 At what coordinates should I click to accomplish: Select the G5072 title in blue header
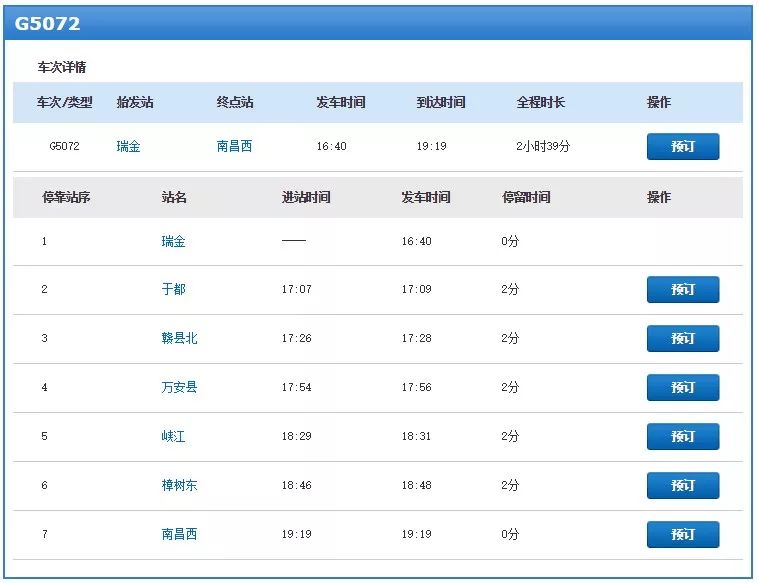[x=47, y=23]
